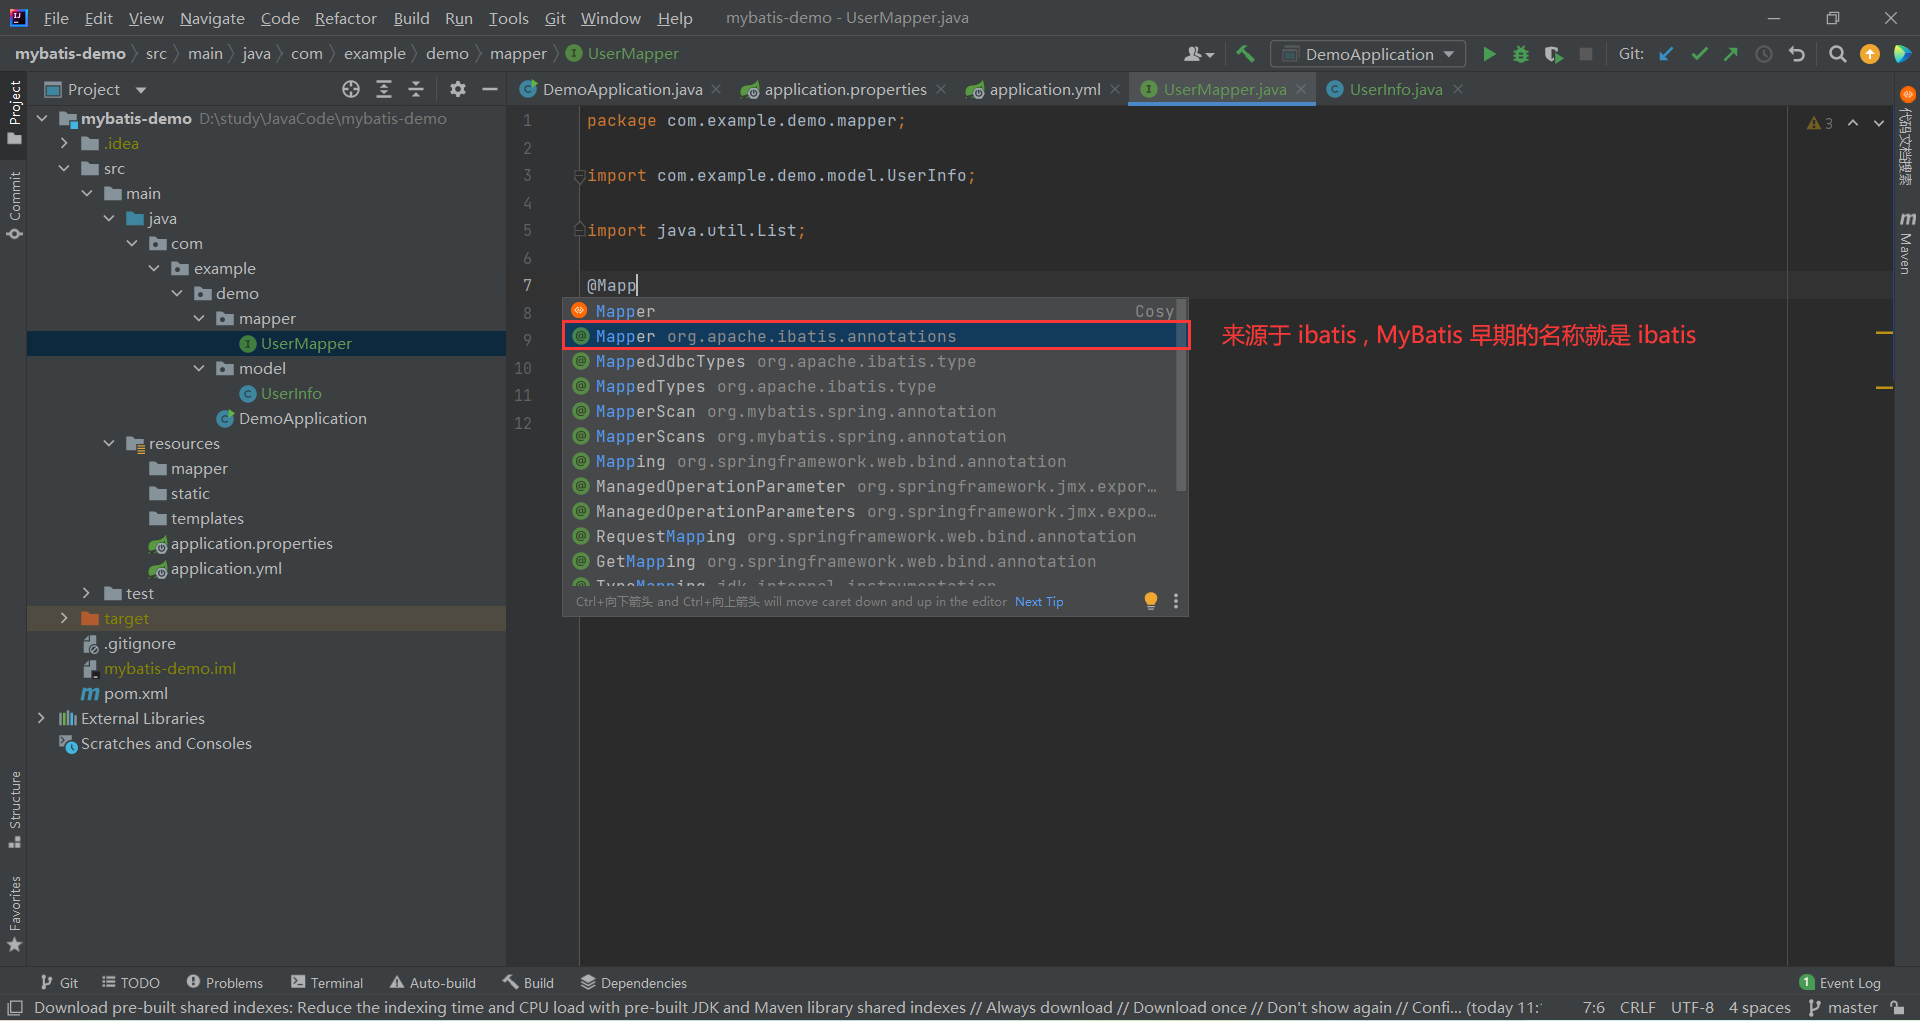Git Update Project arrow icon
The height and width of the screenshot is (1021, 1920).
pyautogui.click(x=1666, y=54)
